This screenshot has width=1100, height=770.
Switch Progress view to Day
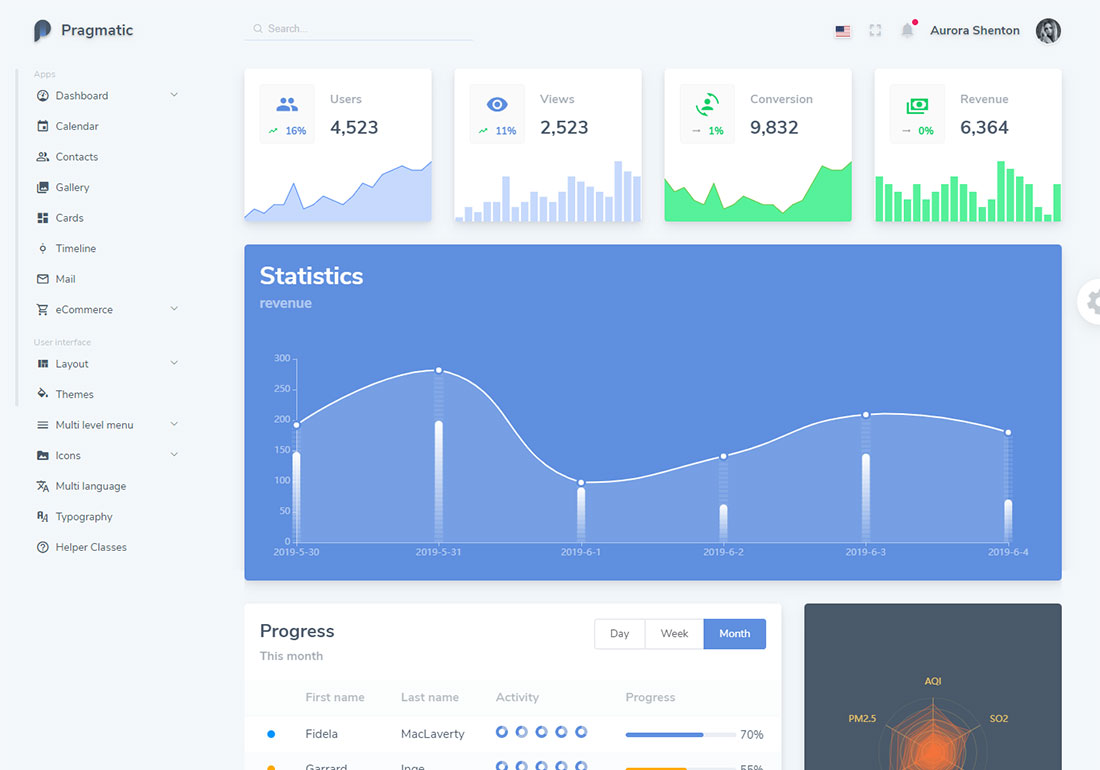tap(619, 633)
